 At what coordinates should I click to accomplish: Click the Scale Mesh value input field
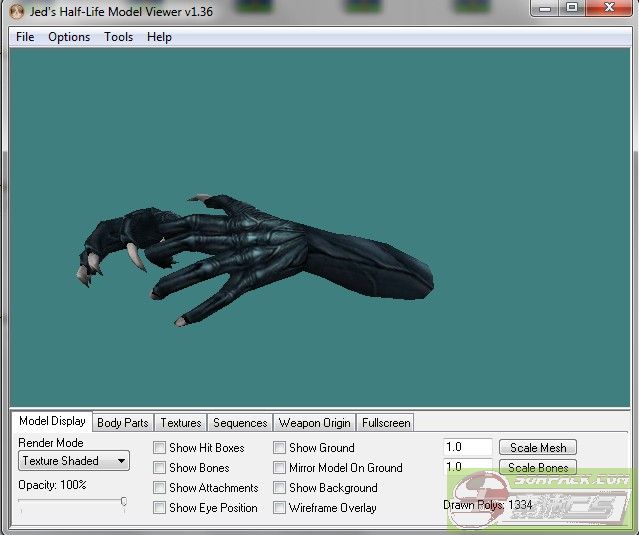tap(467, 448)
